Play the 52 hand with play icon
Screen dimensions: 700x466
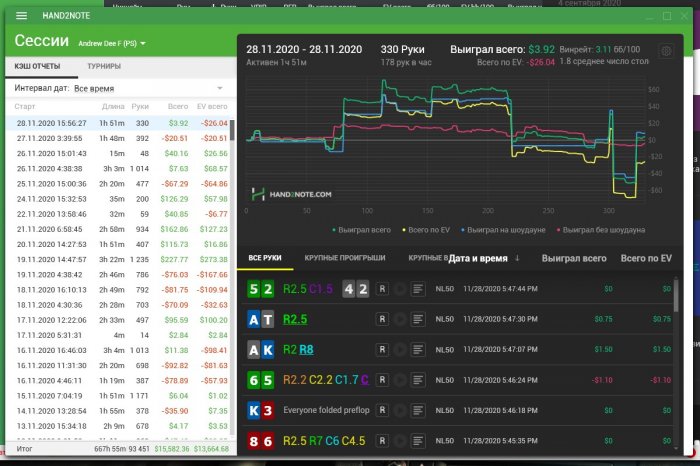400,289
